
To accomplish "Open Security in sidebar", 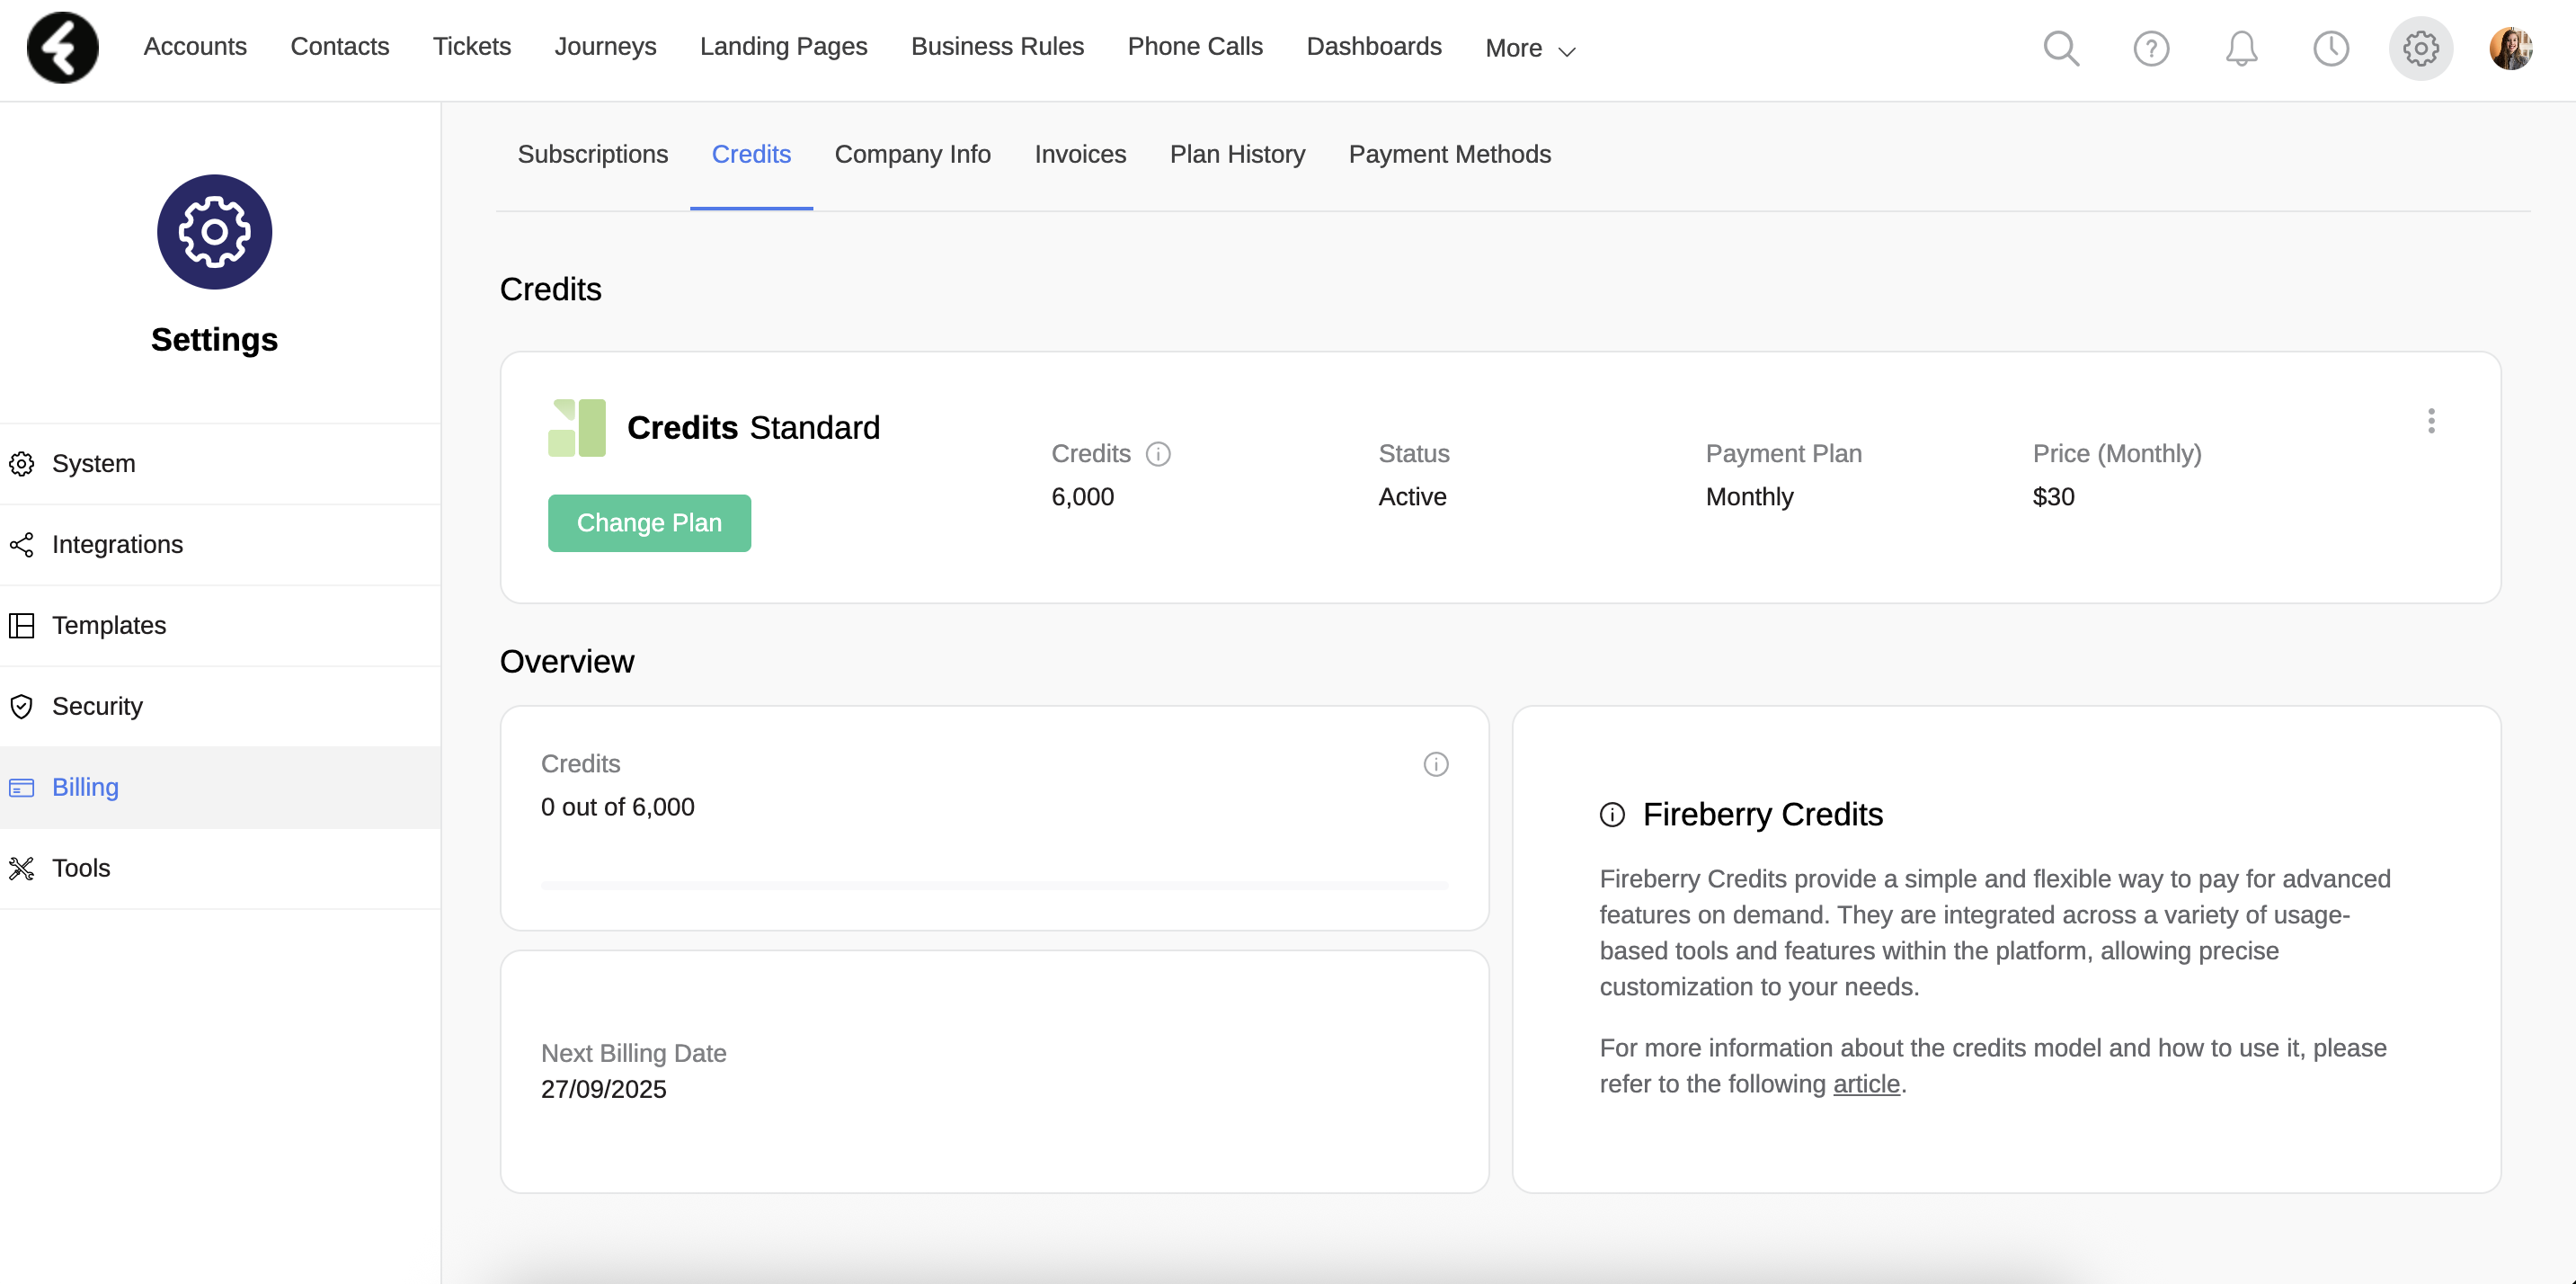I will point(220,707).
